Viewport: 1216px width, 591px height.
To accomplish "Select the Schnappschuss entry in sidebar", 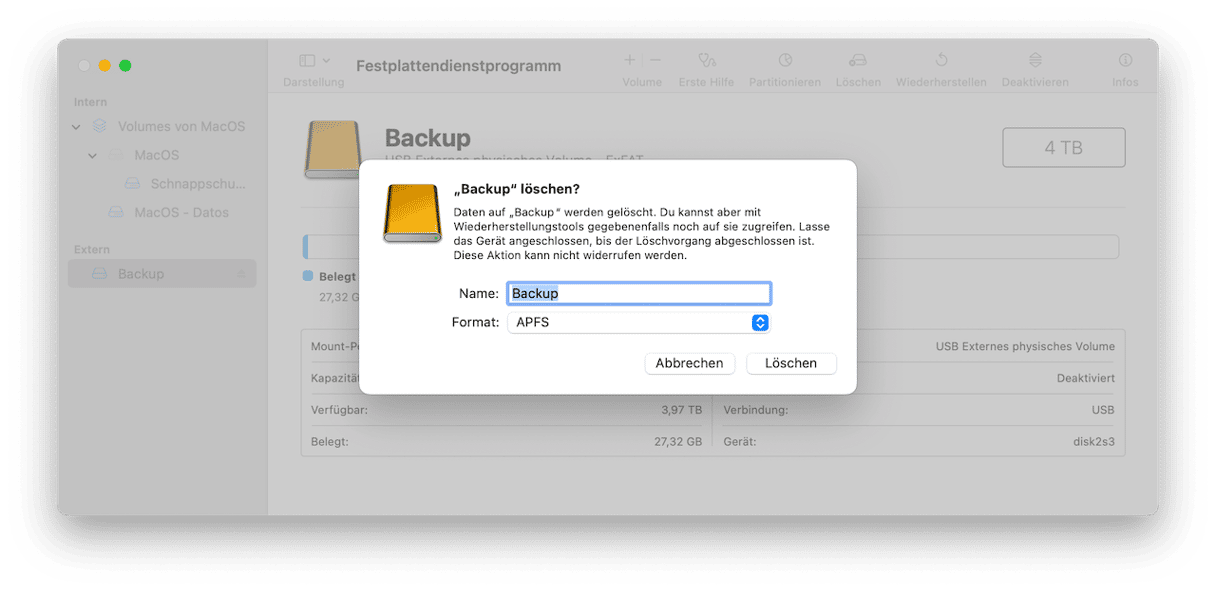I will [197, 184].
